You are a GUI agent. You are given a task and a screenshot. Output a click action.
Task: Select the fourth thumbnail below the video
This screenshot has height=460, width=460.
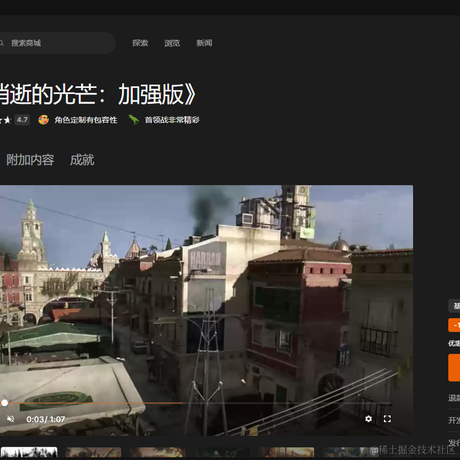222,452
